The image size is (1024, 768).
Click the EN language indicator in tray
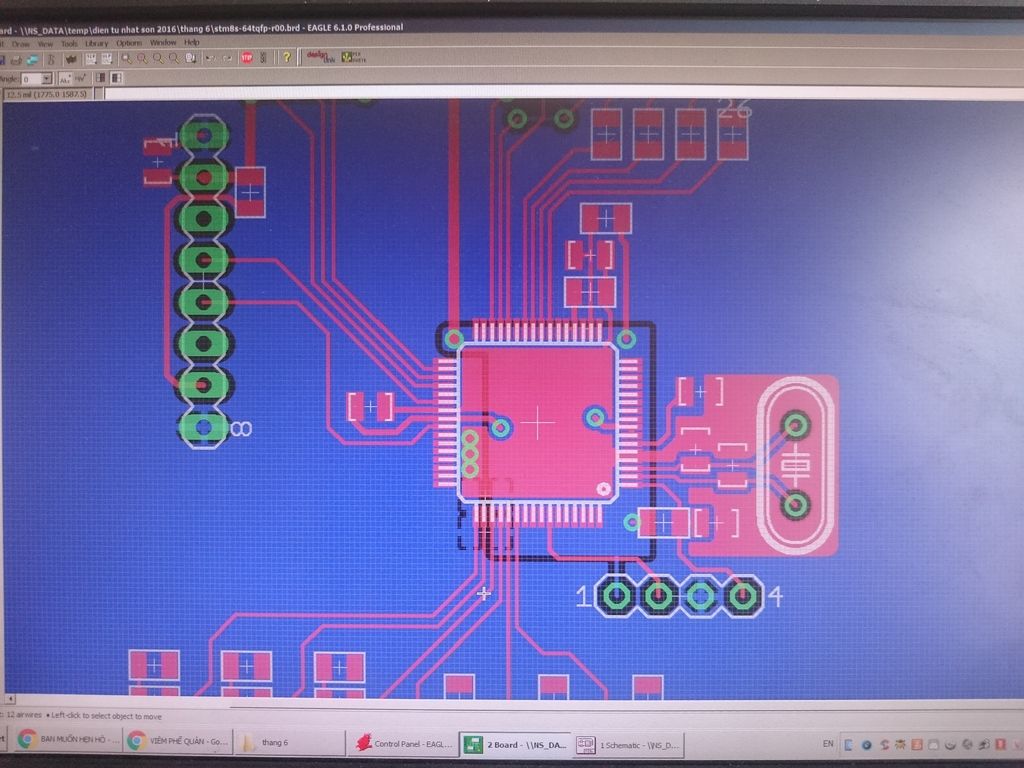pyautogui.click(x=828, y=744)
